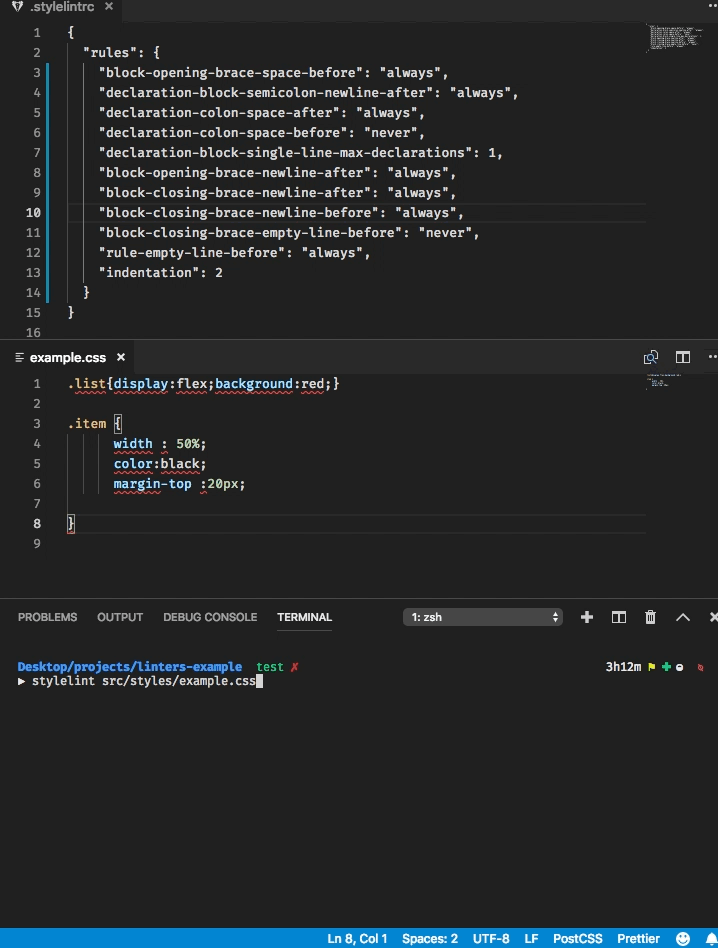718x948 pixels.
Task: Split the example.css editor
Action: (683, 357)
